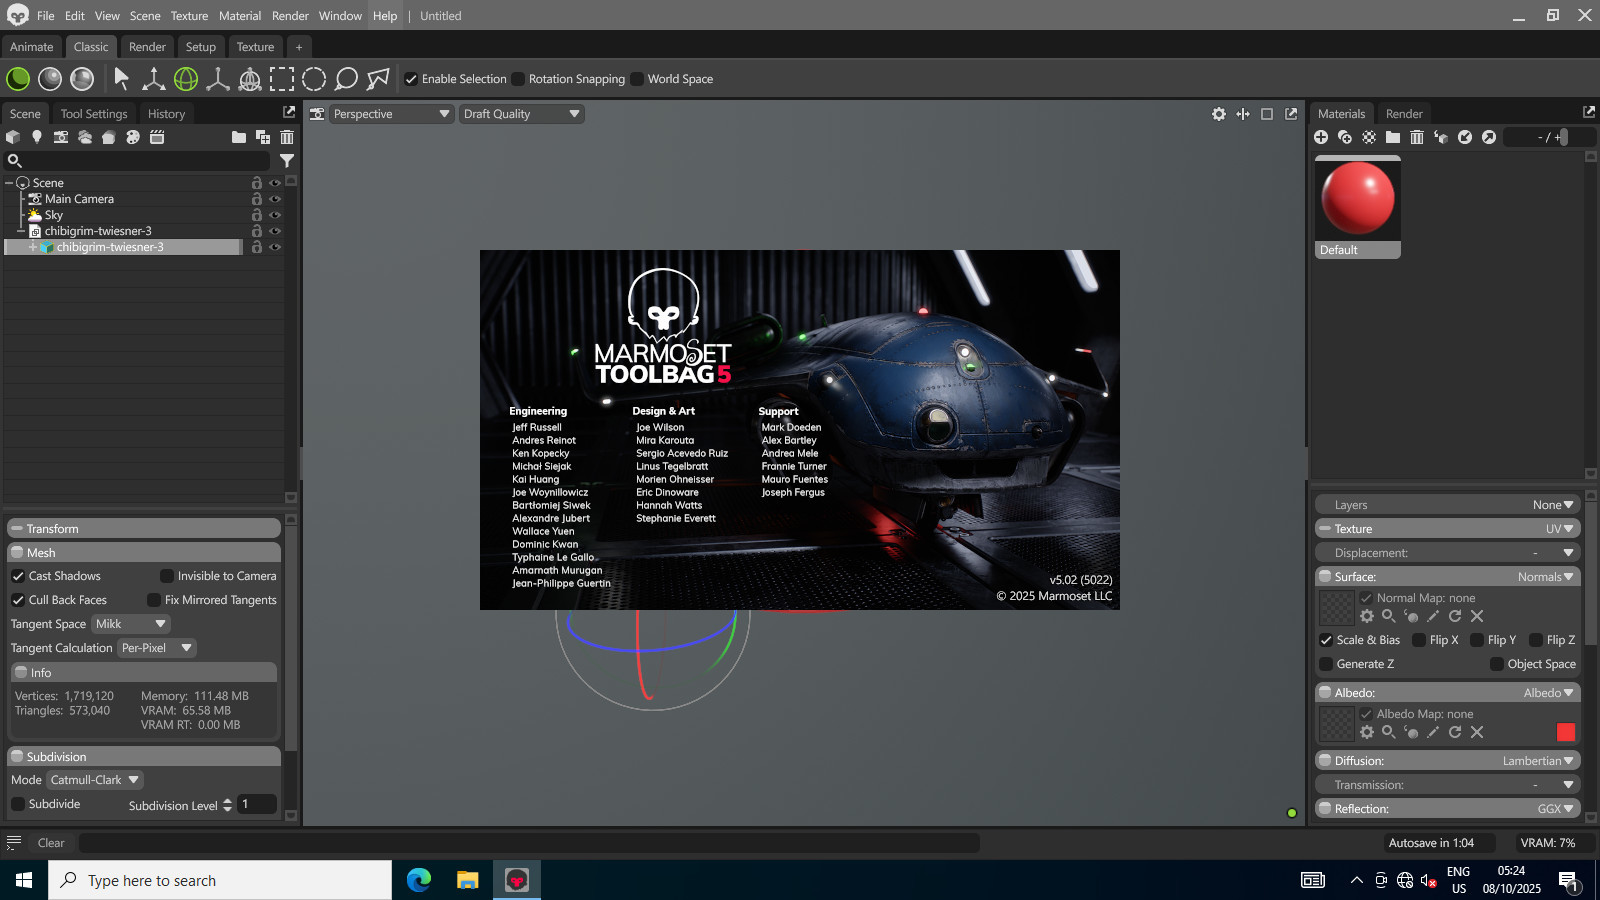
Task: Add a new material with plus icon
Action: [x=1321, y=137]
